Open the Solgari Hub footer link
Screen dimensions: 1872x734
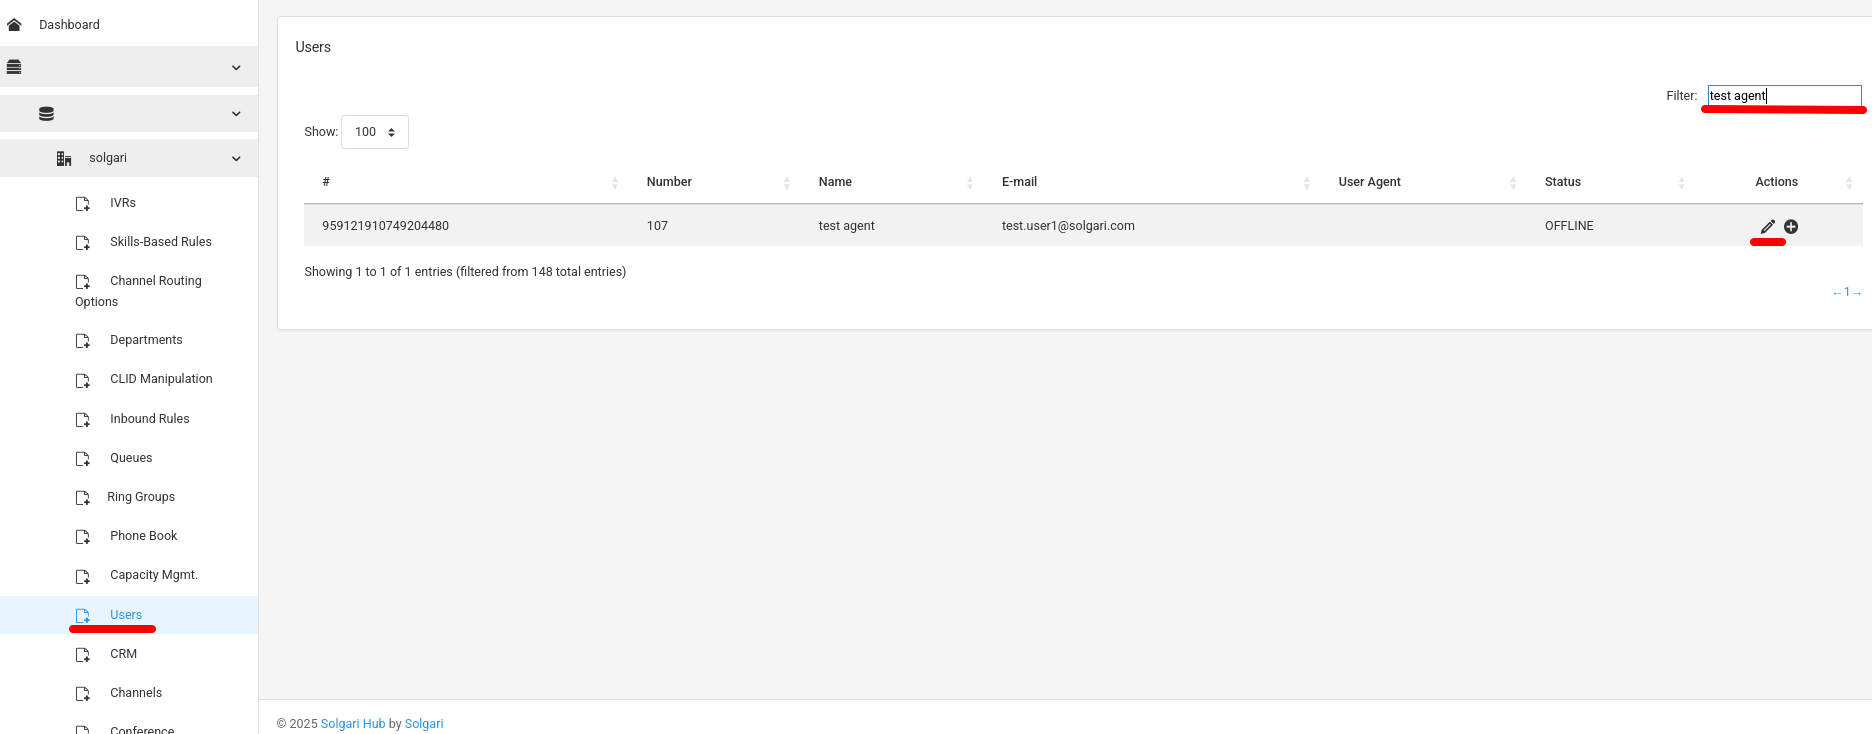[x=352, y=724]
